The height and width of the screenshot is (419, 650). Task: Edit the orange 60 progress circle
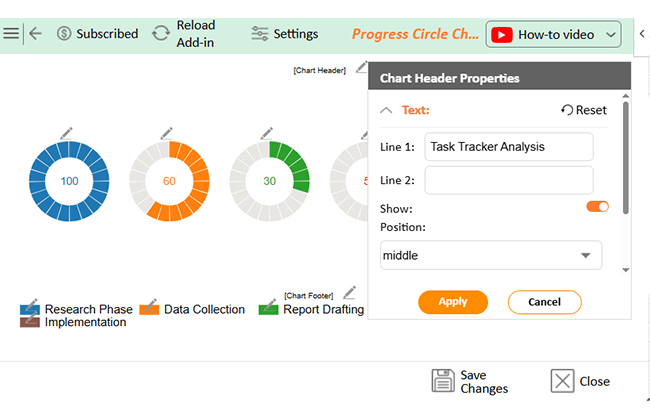[x=166, y=133]
